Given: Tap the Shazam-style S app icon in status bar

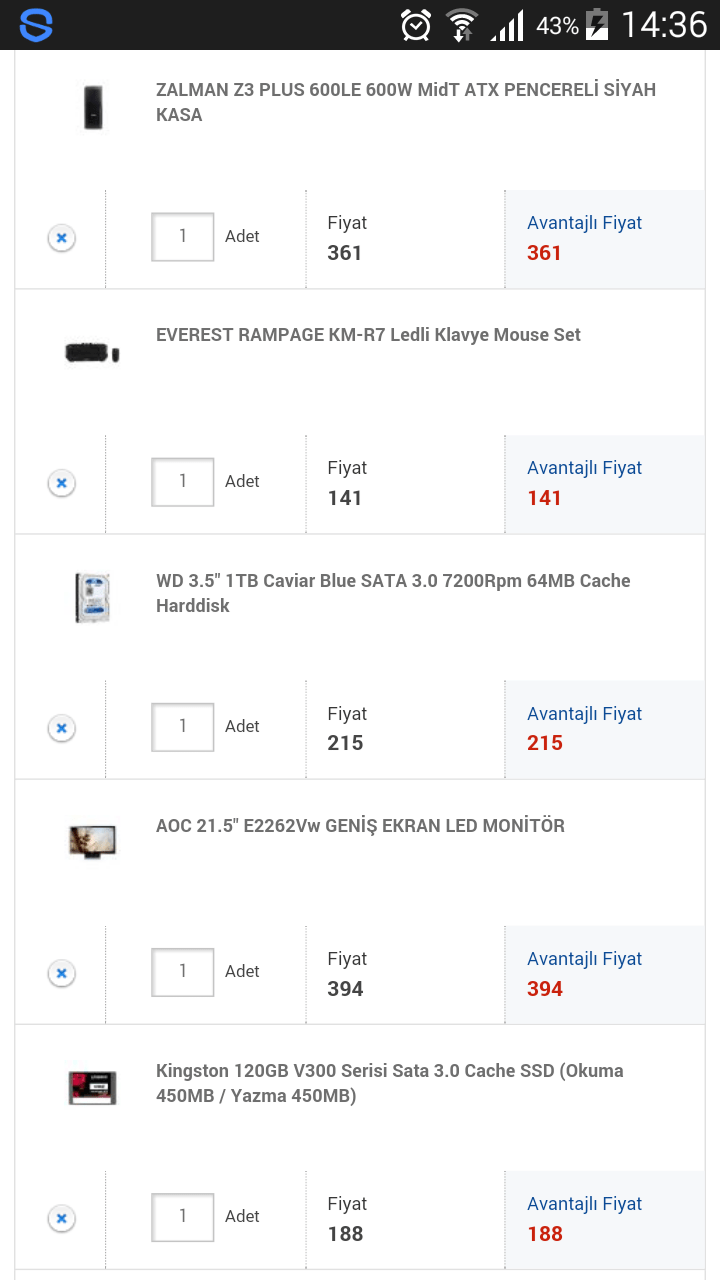Looking at the screenshot, I should (36, 24).
